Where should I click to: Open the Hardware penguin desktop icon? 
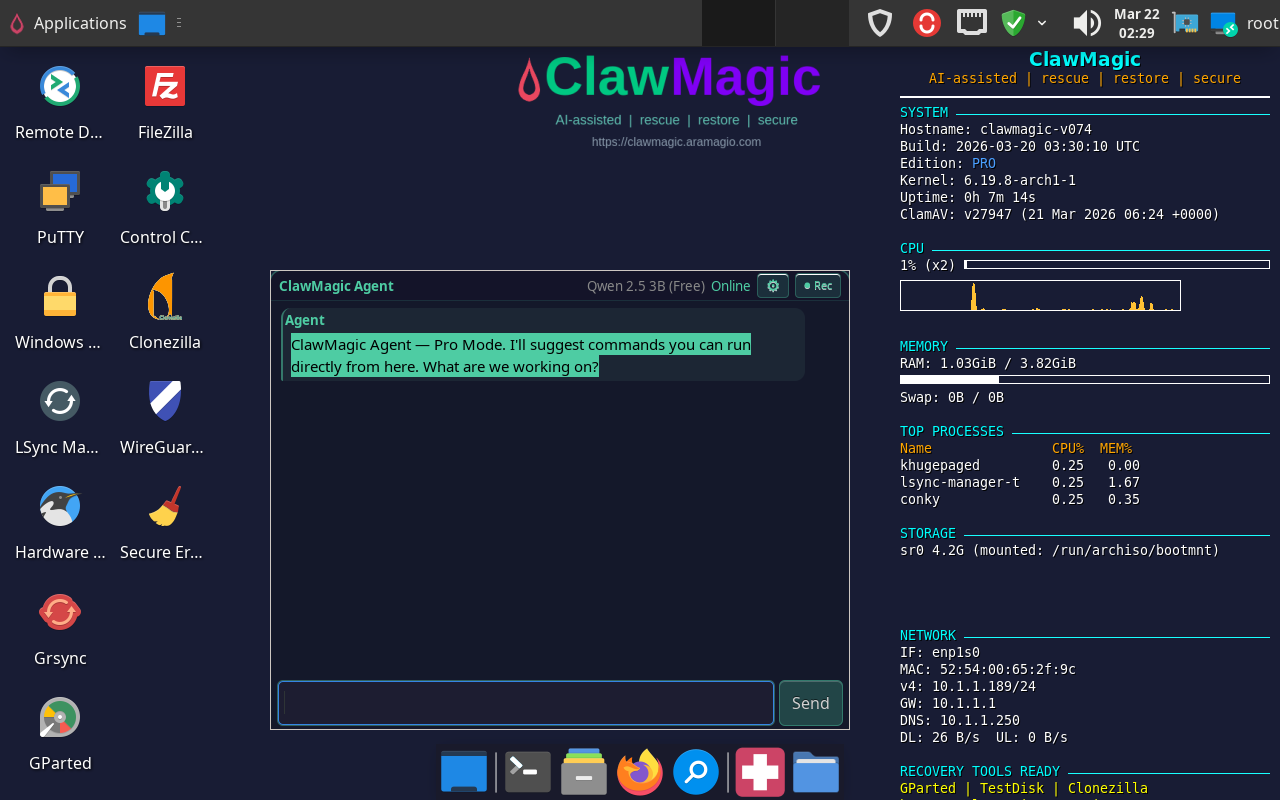click(x=60, y=506)
